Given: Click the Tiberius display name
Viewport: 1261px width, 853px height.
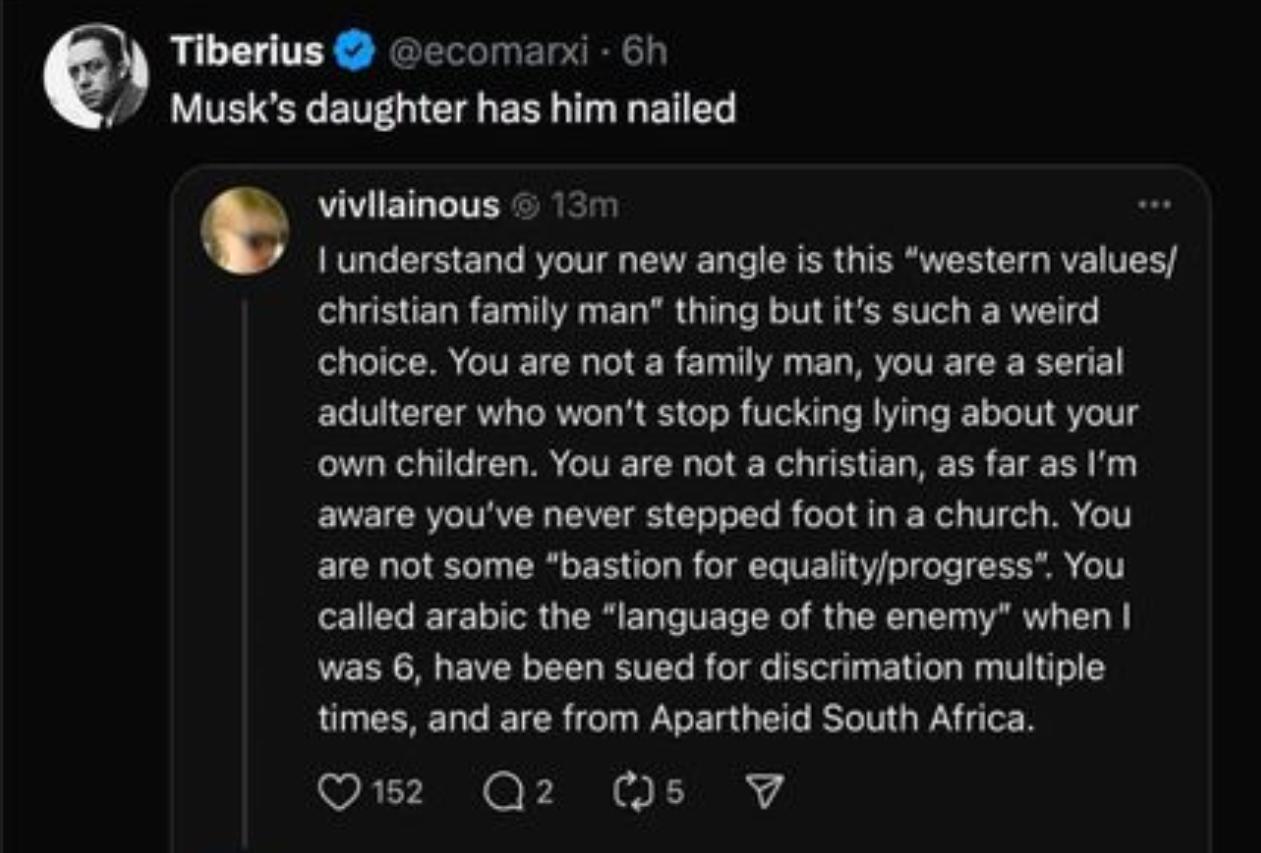Looking at the screenshot, I should (246, 50).
